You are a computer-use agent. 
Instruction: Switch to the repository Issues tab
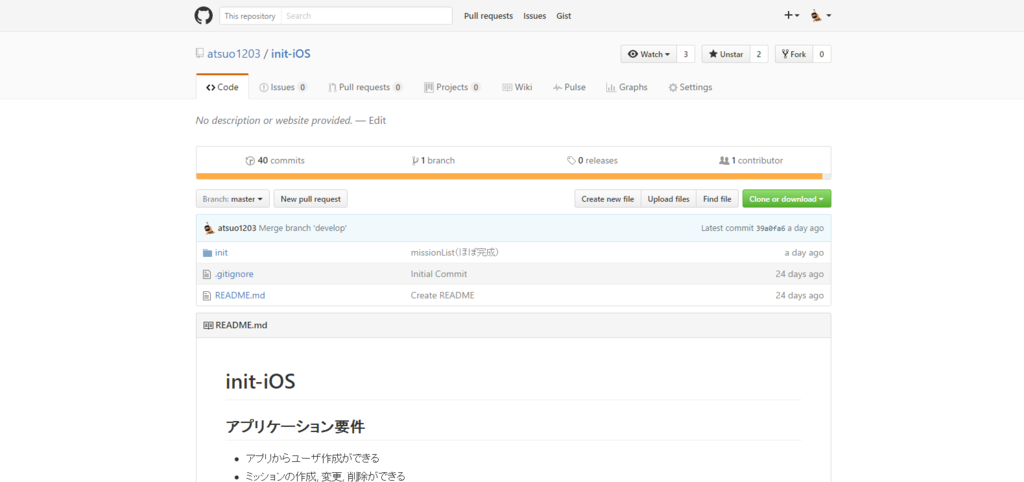(x=283, y=87)
